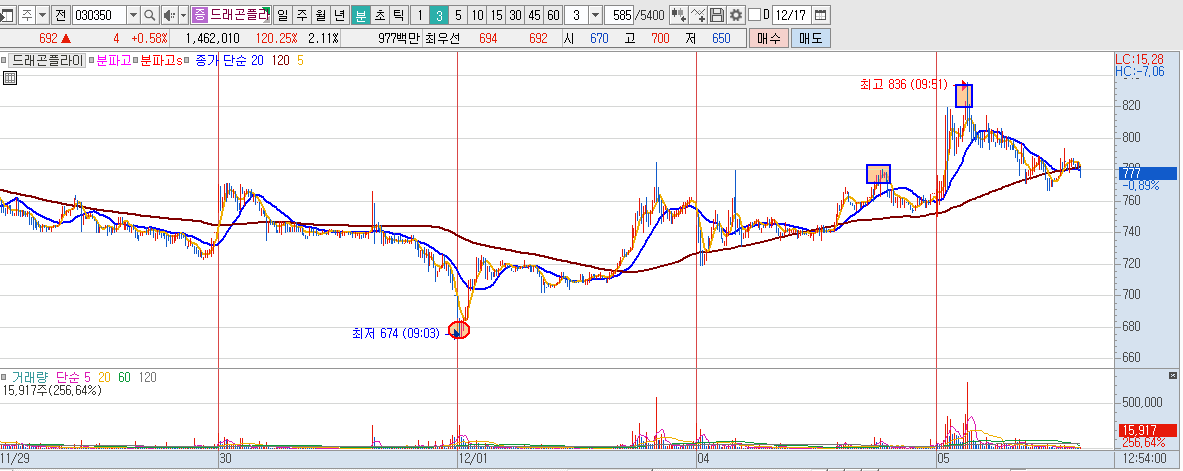
Task: Switch to yearly chart 년
Action: tap(340, 14)
